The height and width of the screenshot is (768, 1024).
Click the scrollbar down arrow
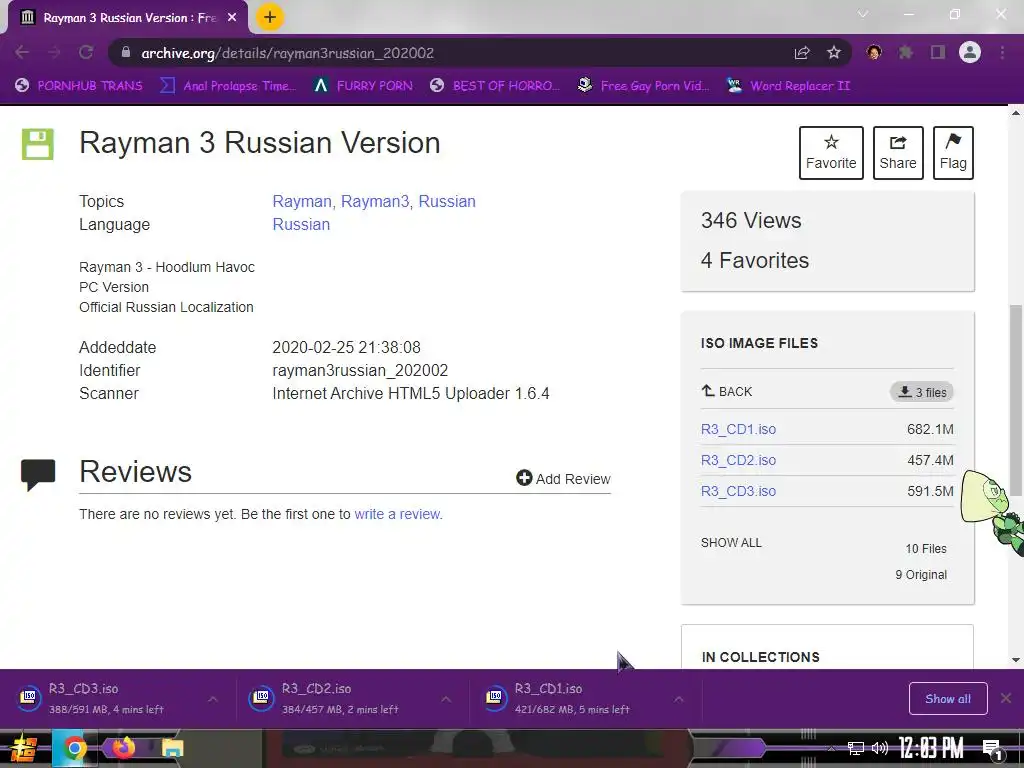[1016, 660]
